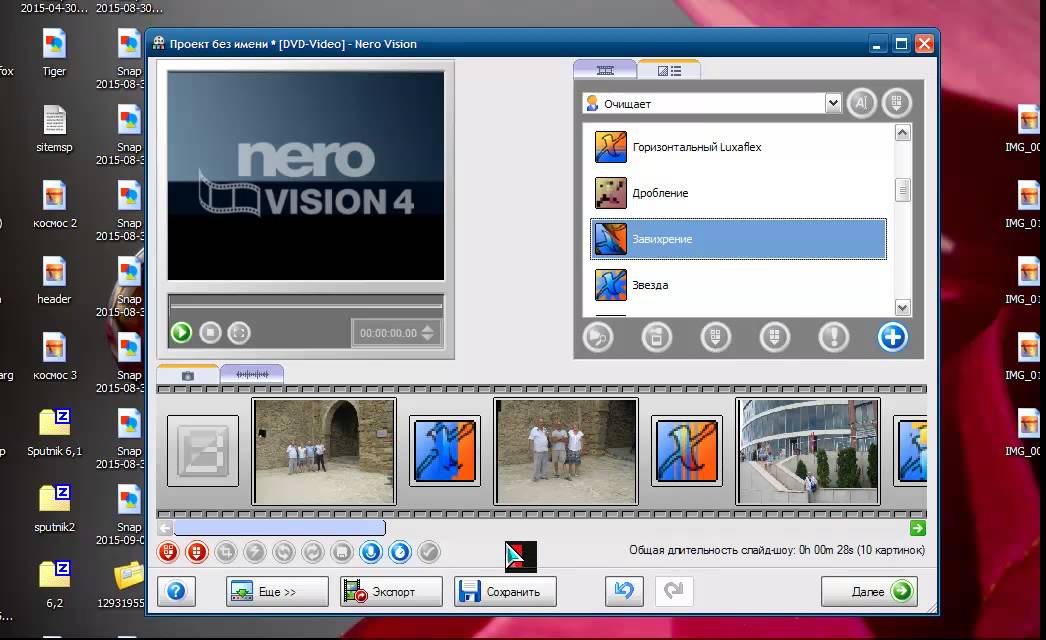Click the Stop button under preview
1046x640 pixels.
click(x=210, y=332)
